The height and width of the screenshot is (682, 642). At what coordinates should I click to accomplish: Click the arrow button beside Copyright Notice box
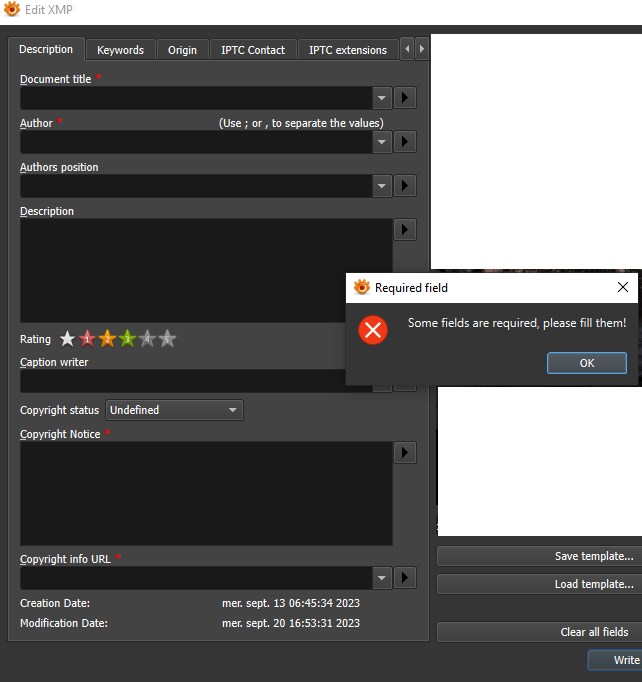click(x=405, y=453)
